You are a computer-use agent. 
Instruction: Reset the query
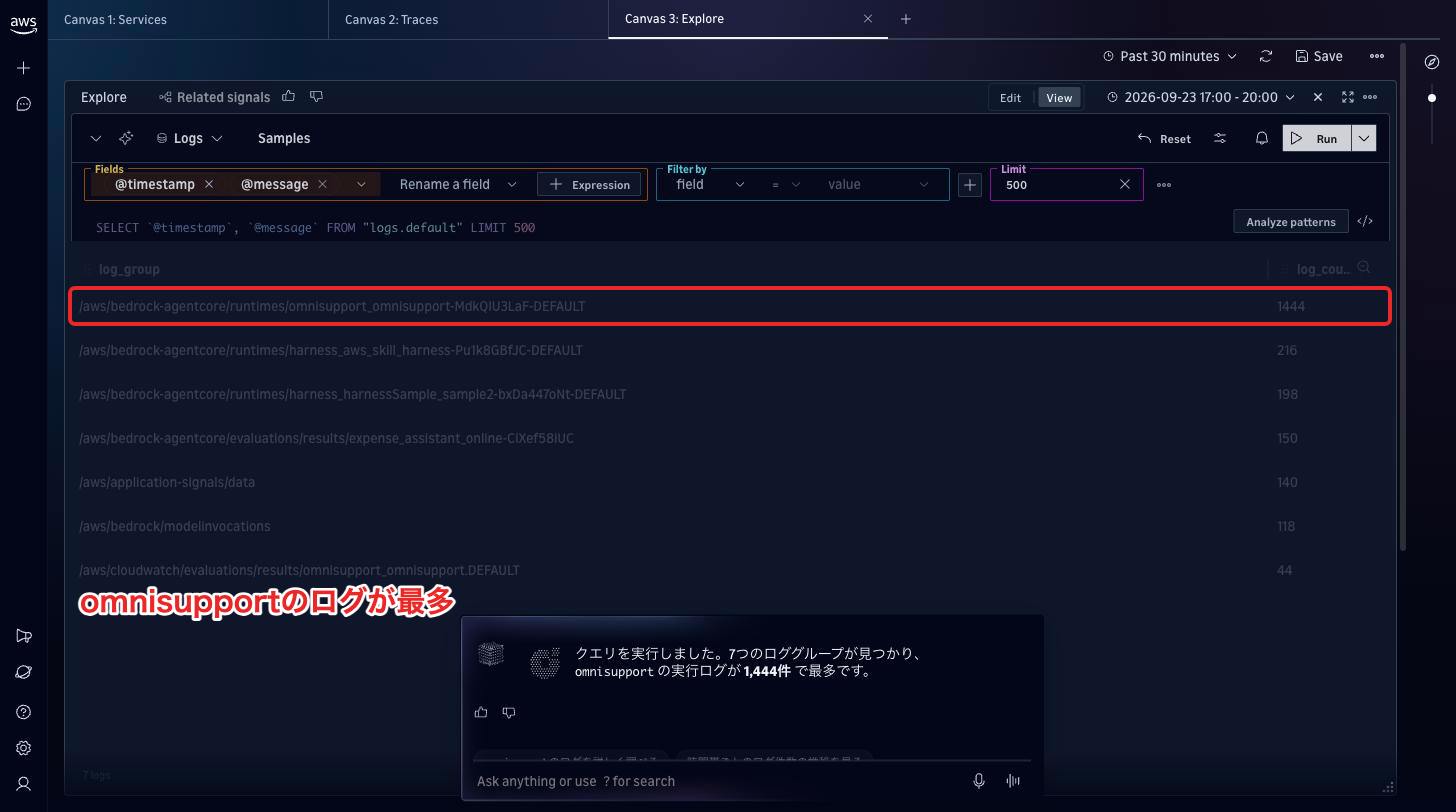pos(1165,138)
